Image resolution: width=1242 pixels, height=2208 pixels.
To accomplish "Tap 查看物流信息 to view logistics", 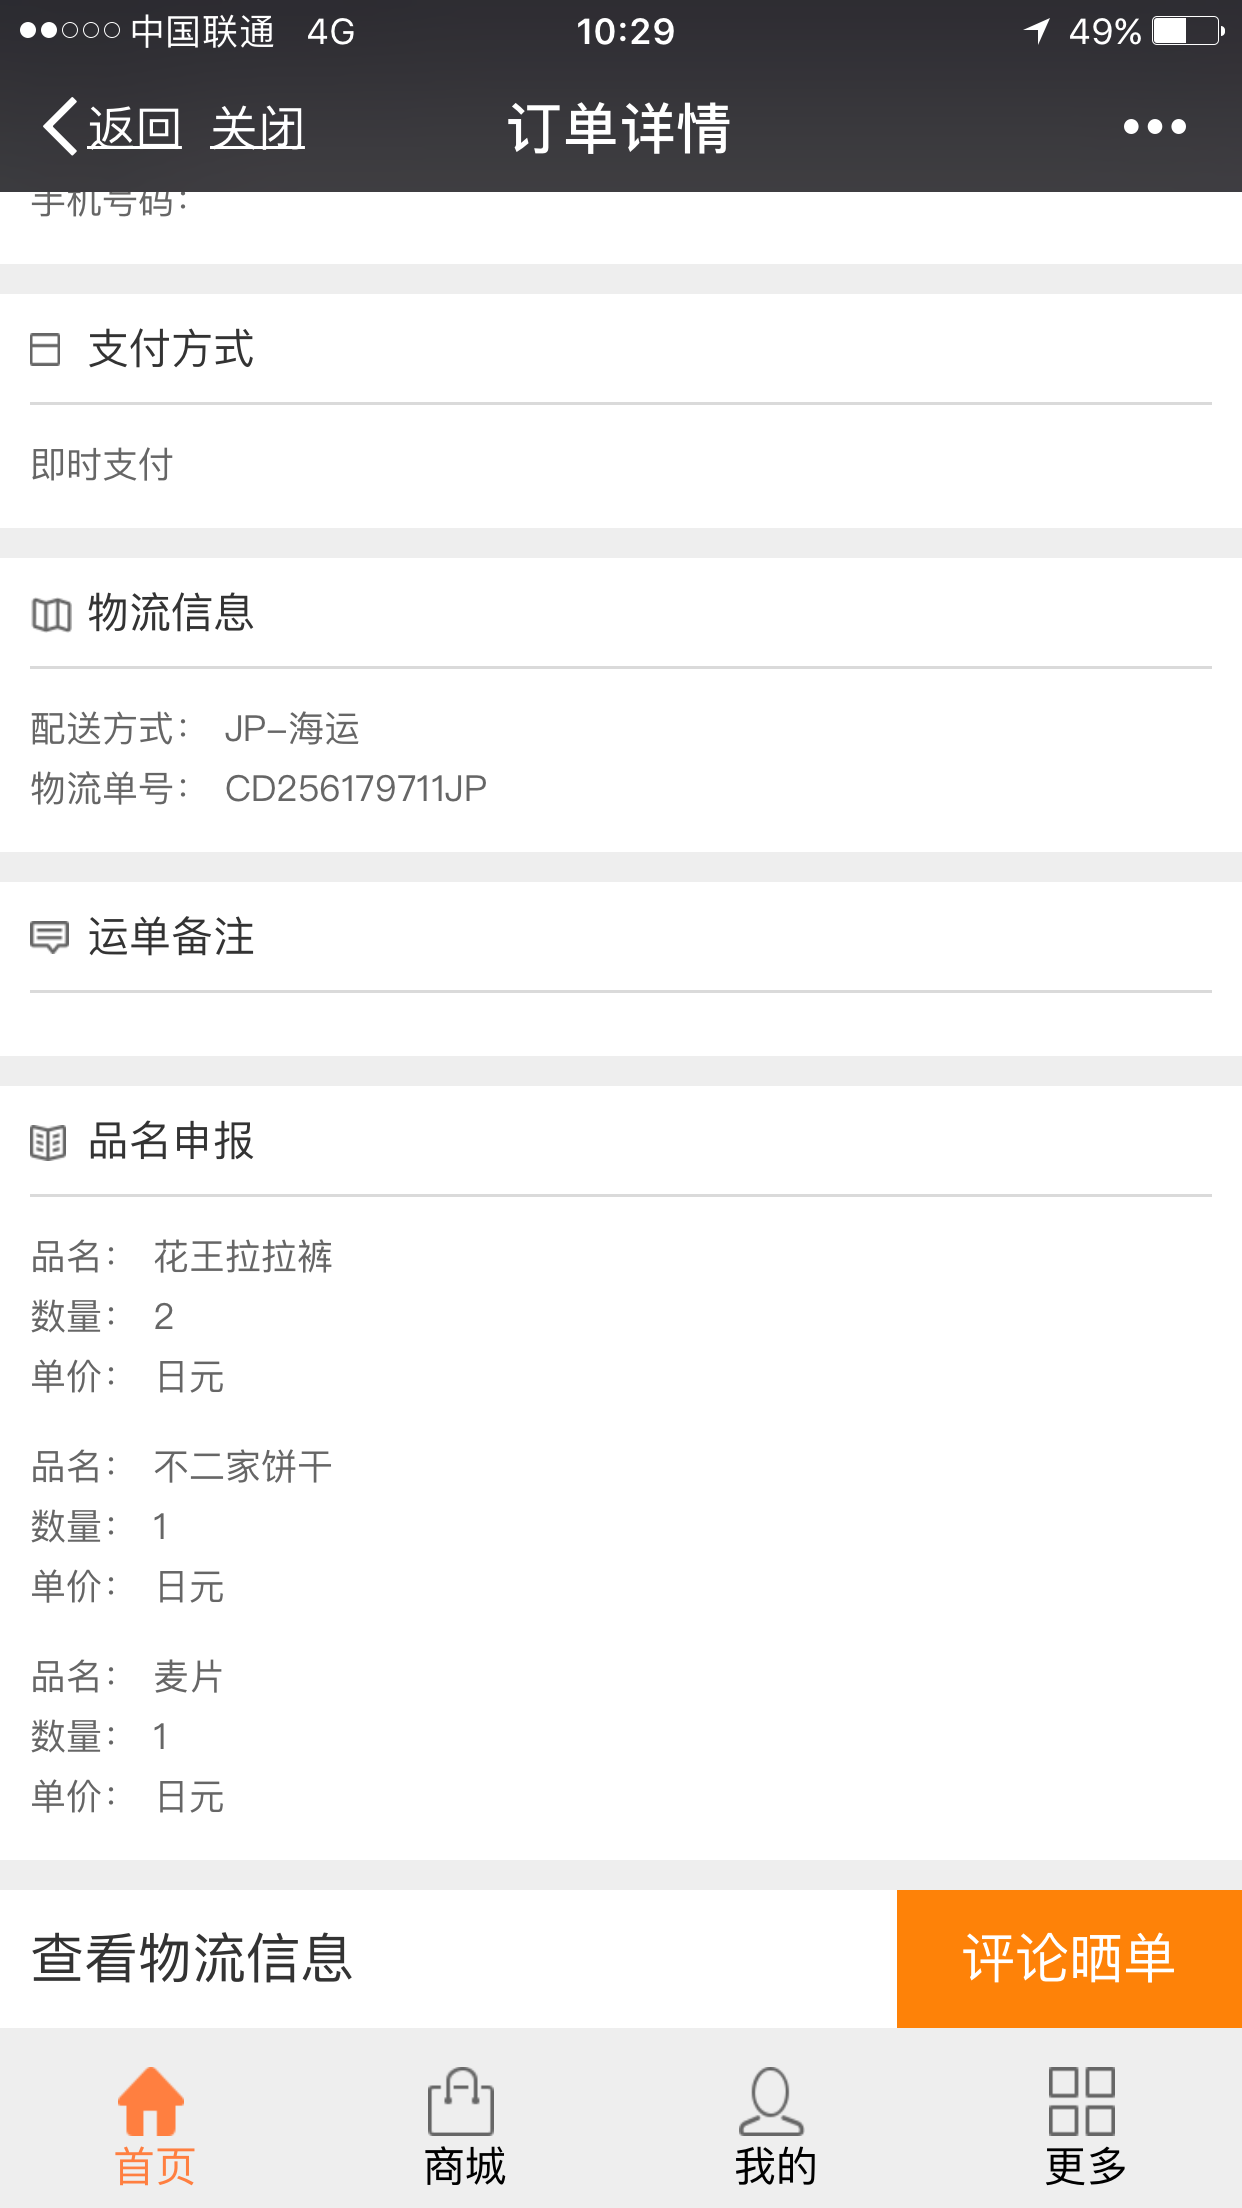I will [x=192, y=1958].
